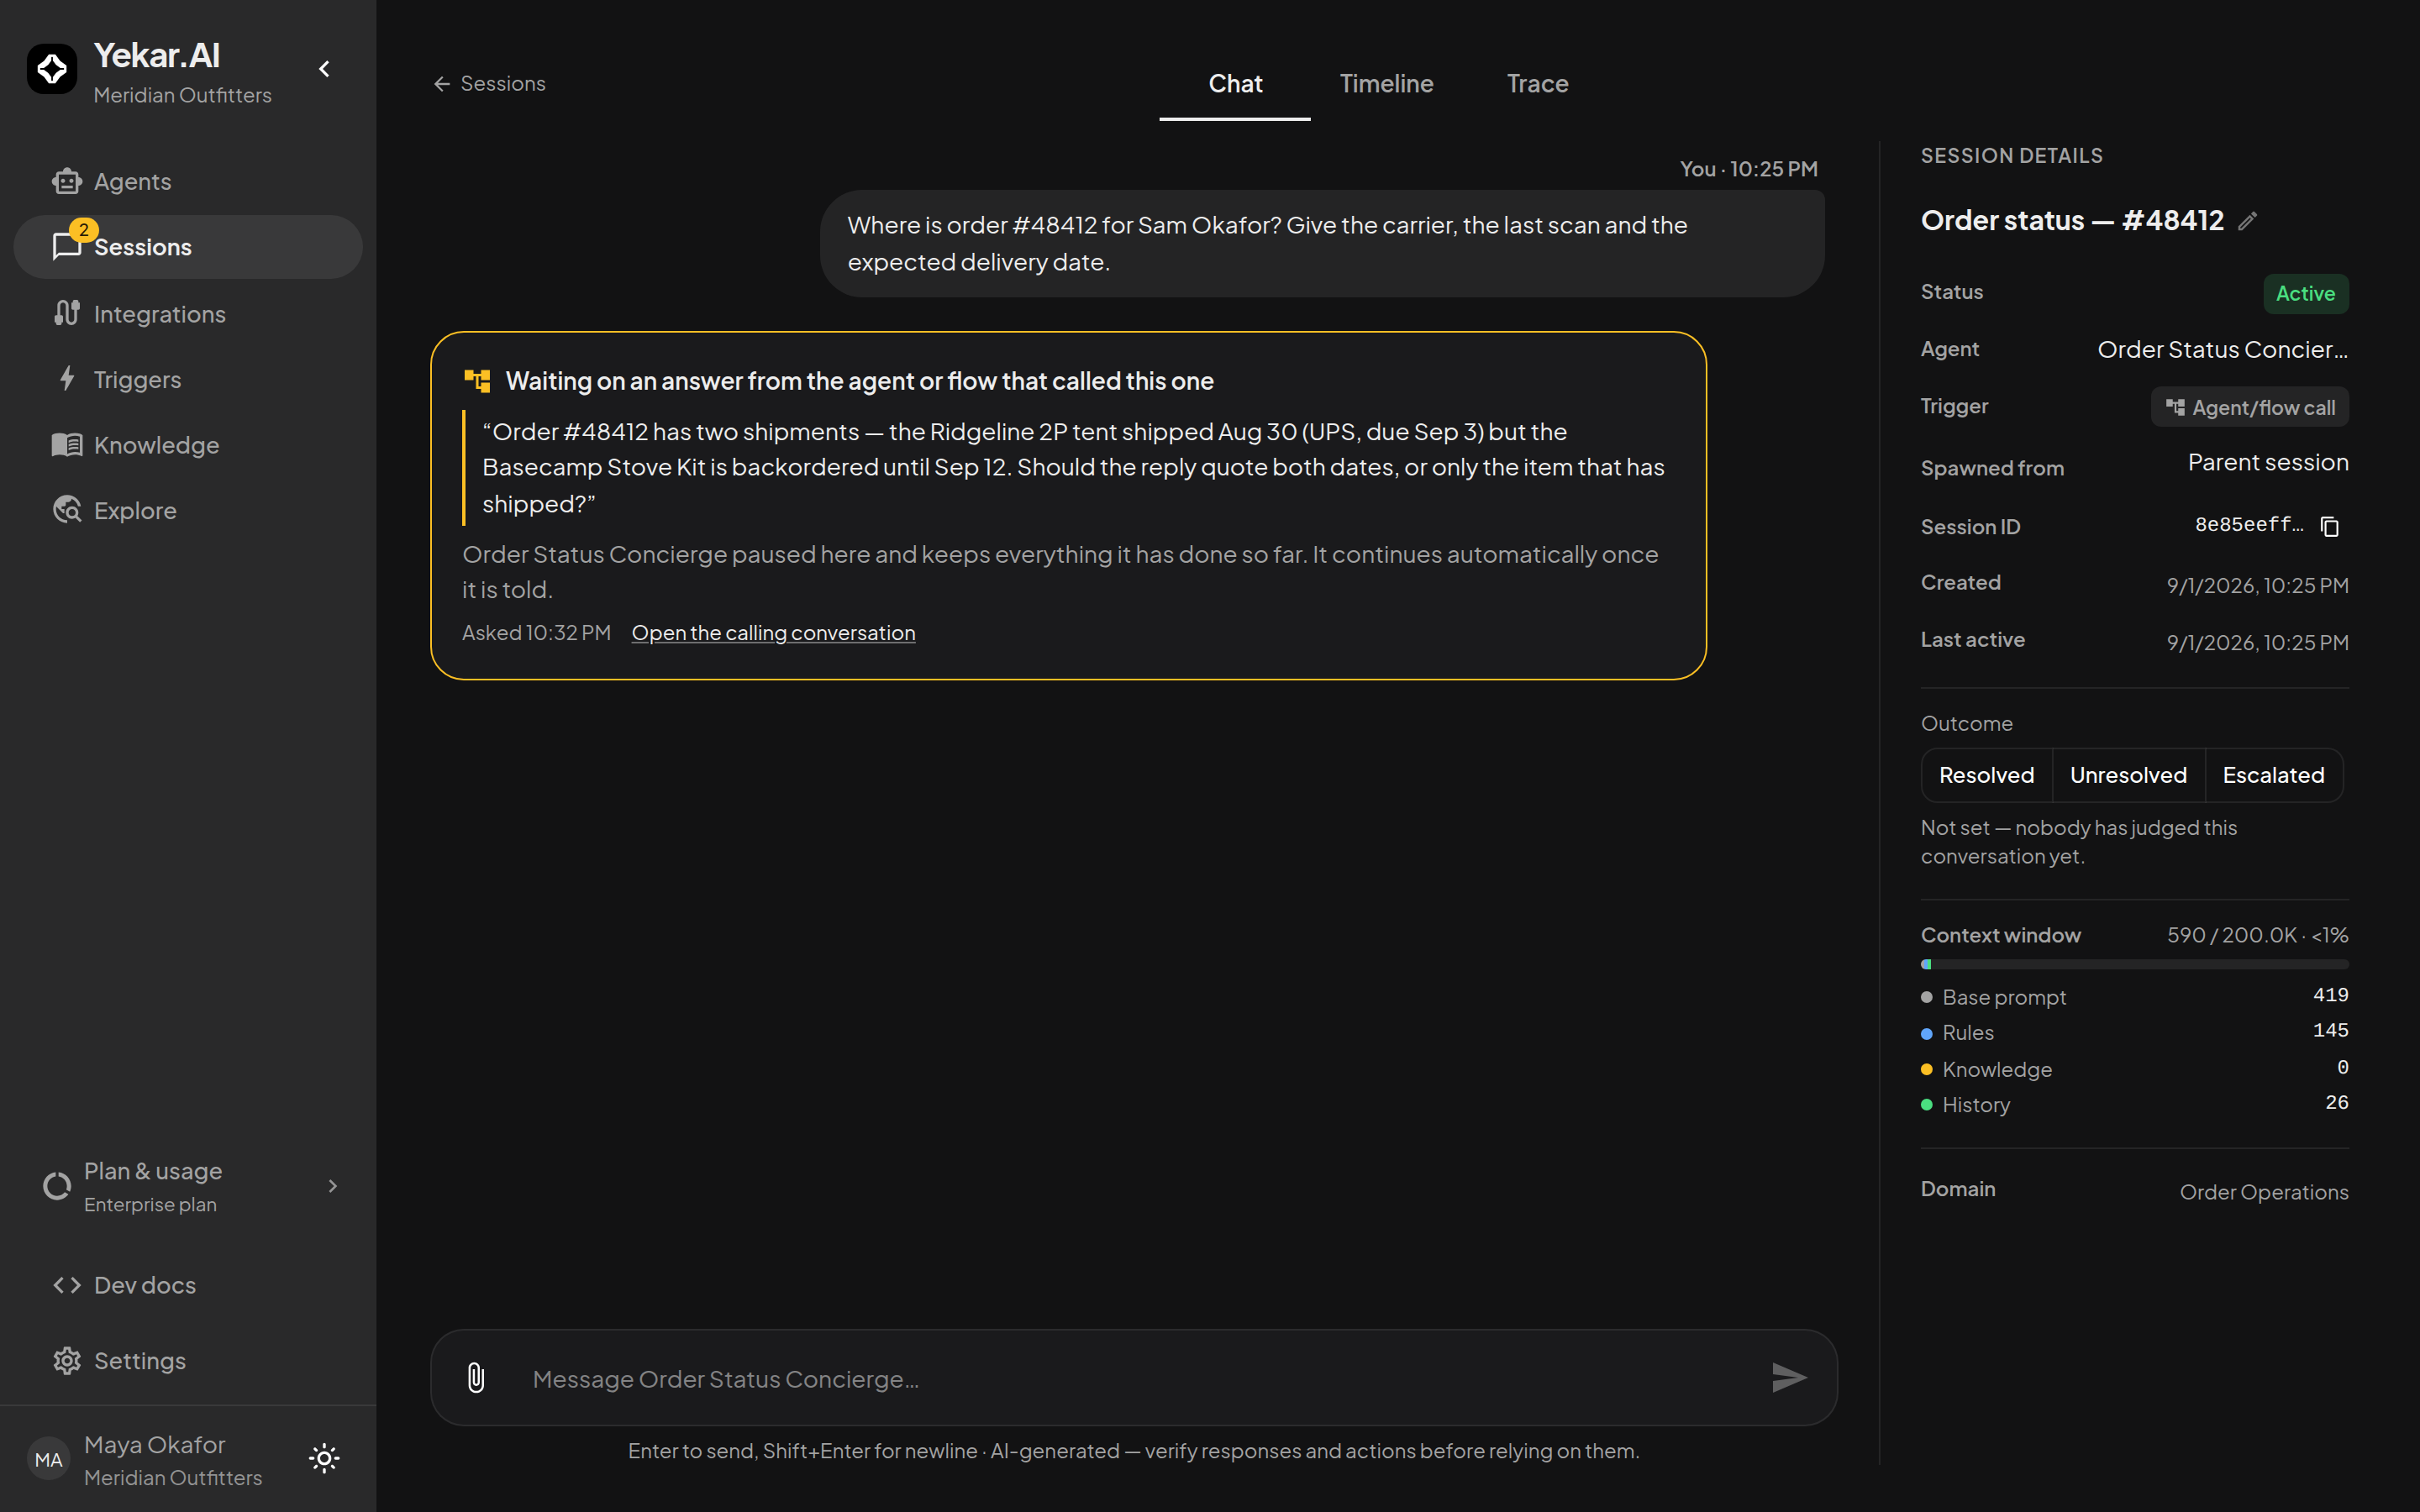
Task: Open the Agents page icon
Action: [67, 181]
